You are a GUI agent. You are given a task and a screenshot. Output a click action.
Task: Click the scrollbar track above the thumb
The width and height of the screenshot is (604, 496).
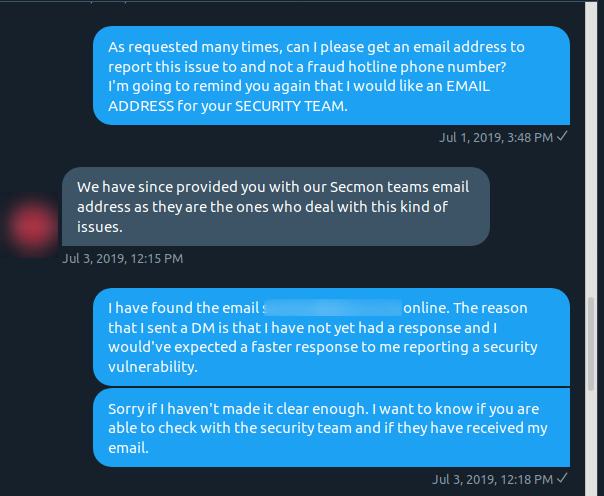click(591, 150)
